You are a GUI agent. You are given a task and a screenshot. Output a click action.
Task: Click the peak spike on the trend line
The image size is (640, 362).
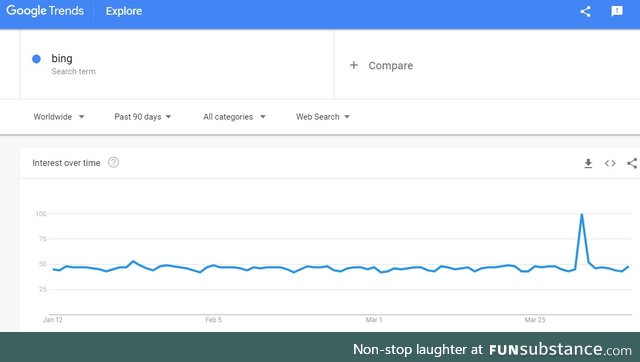point(582,214)
